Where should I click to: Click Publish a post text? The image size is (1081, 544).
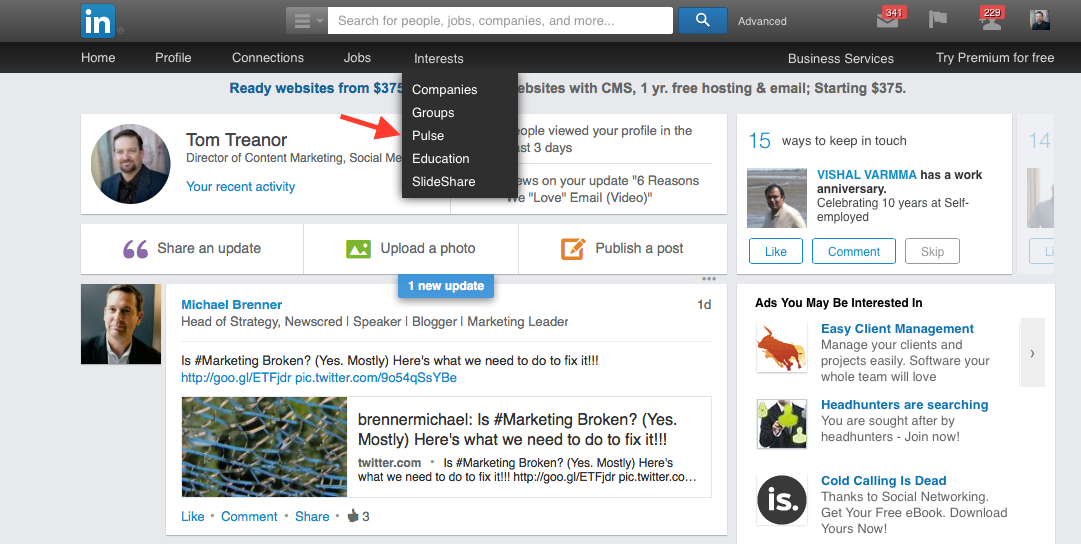click(639, 248)
